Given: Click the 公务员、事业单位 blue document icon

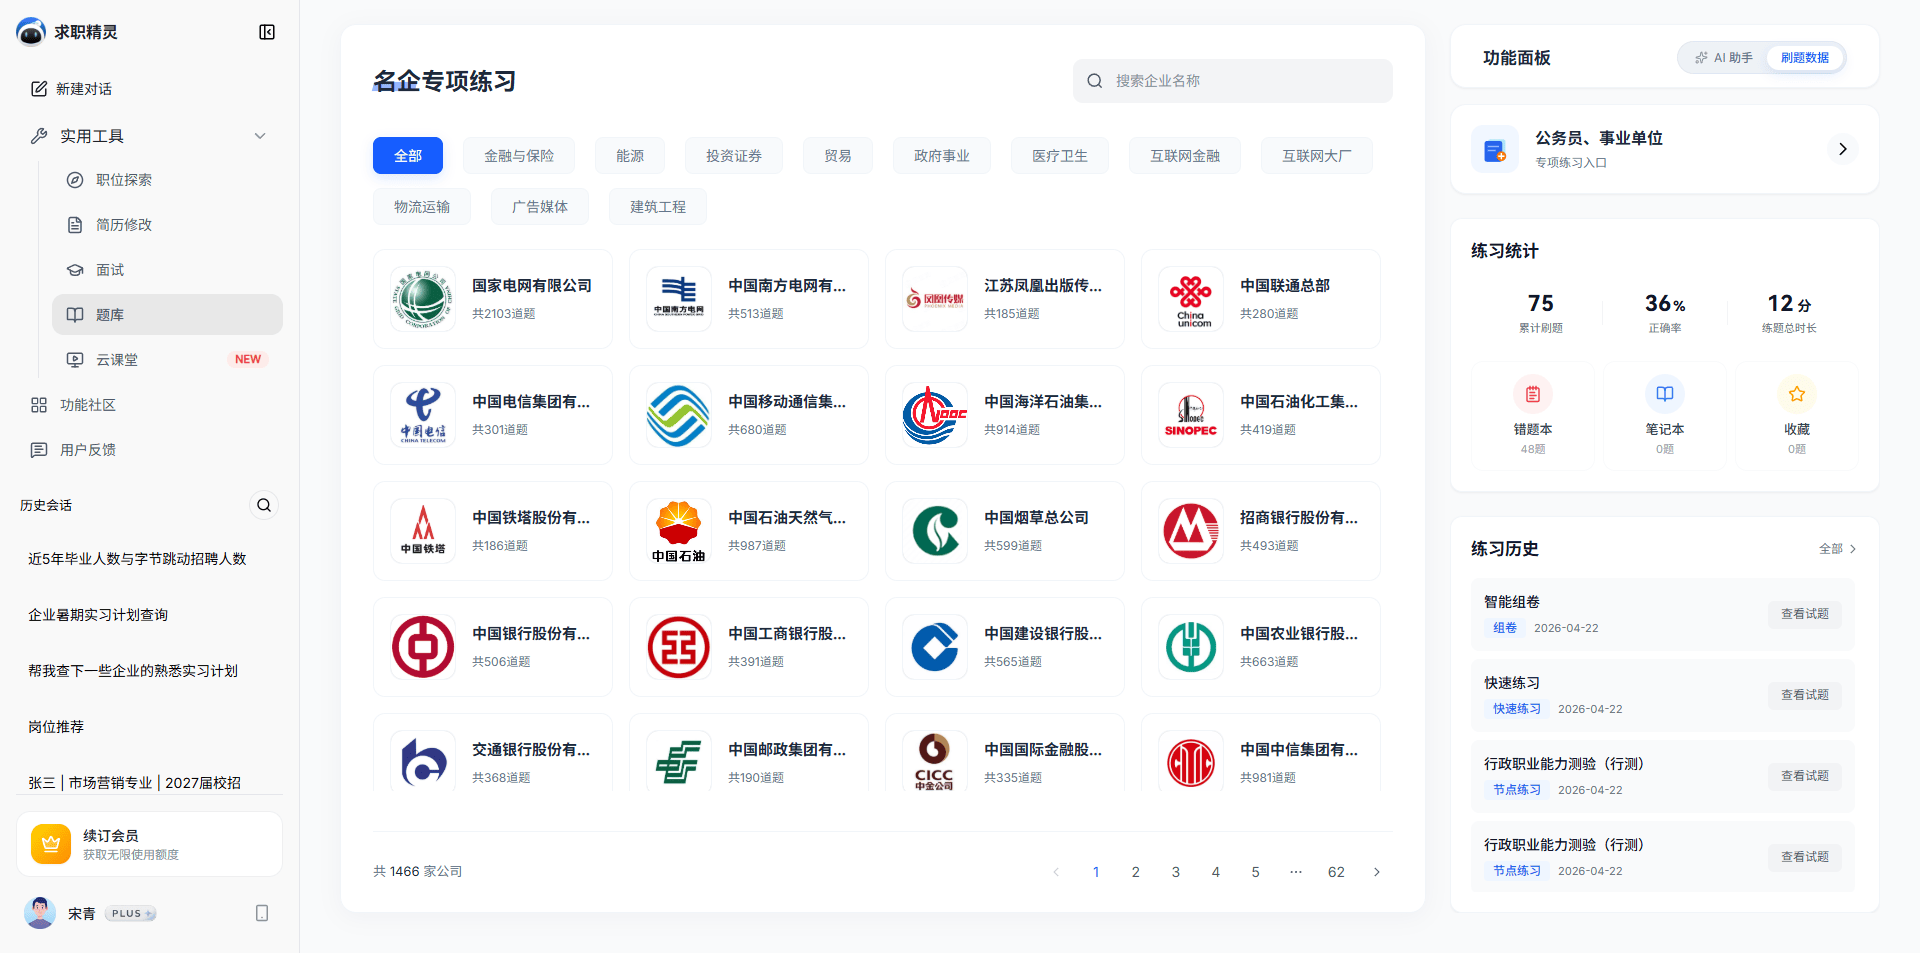Looking at the screenshot, I should pyautogui.click(x=1495, y=150).
